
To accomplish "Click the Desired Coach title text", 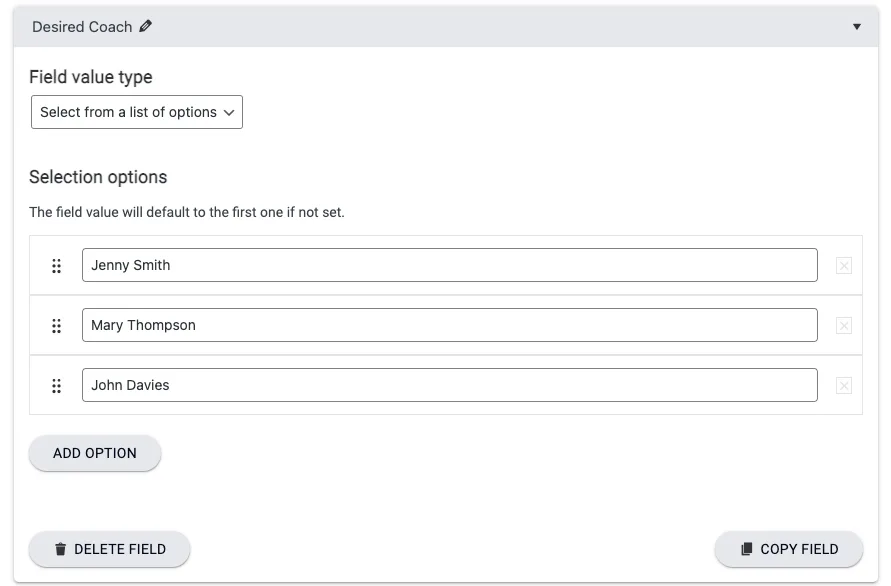I will click(82, 27).
